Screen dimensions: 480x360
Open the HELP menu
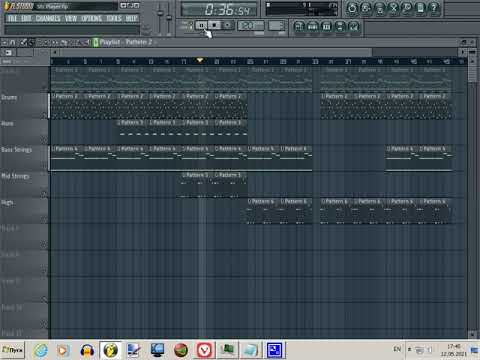pos(131,18)
